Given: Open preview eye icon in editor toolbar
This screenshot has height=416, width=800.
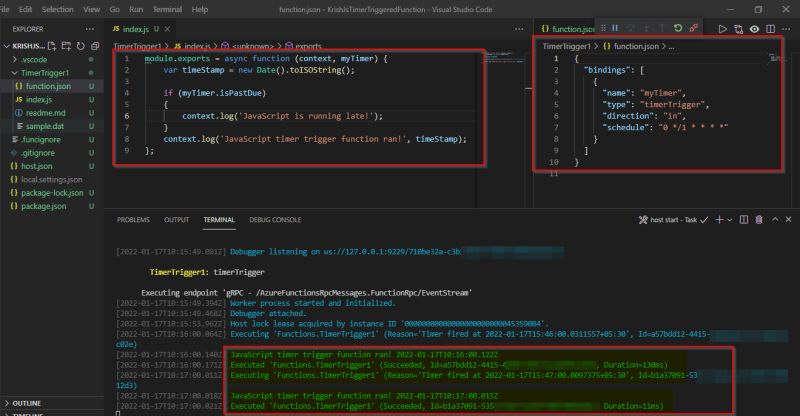Looking at the screenshot, I should tap(755, 29).
